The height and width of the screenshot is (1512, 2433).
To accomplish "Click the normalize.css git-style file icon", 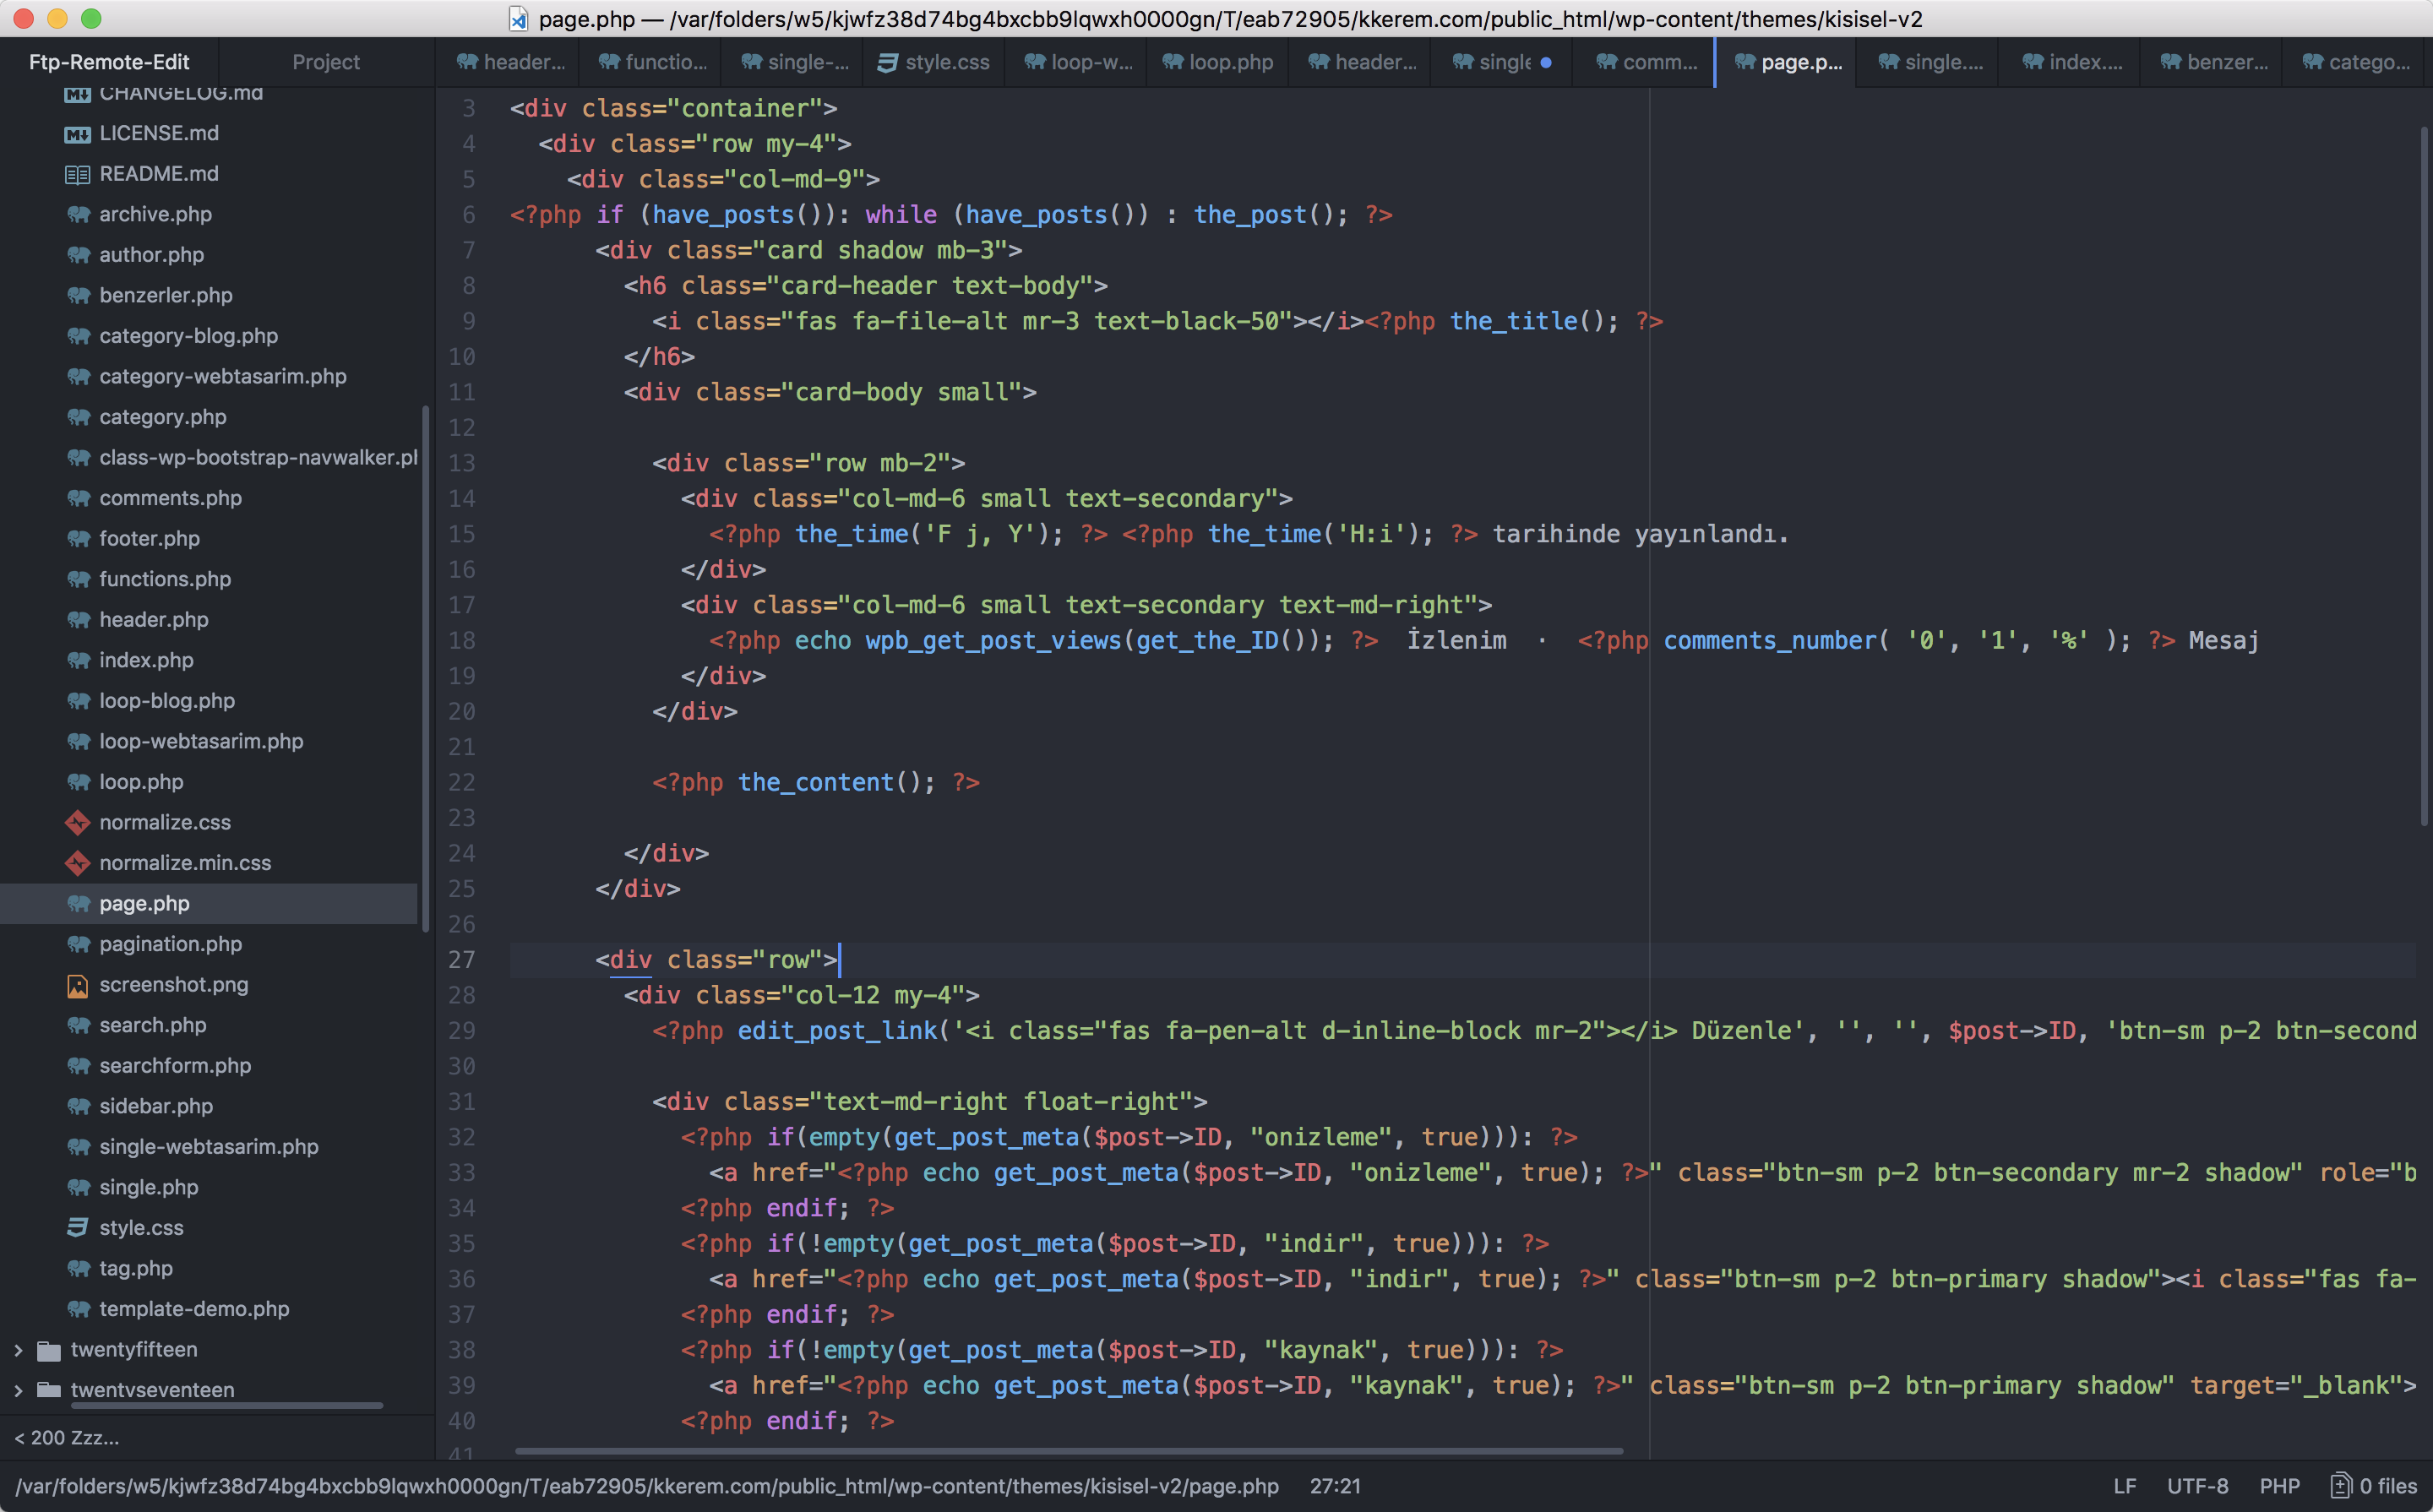I will [77, 822].
